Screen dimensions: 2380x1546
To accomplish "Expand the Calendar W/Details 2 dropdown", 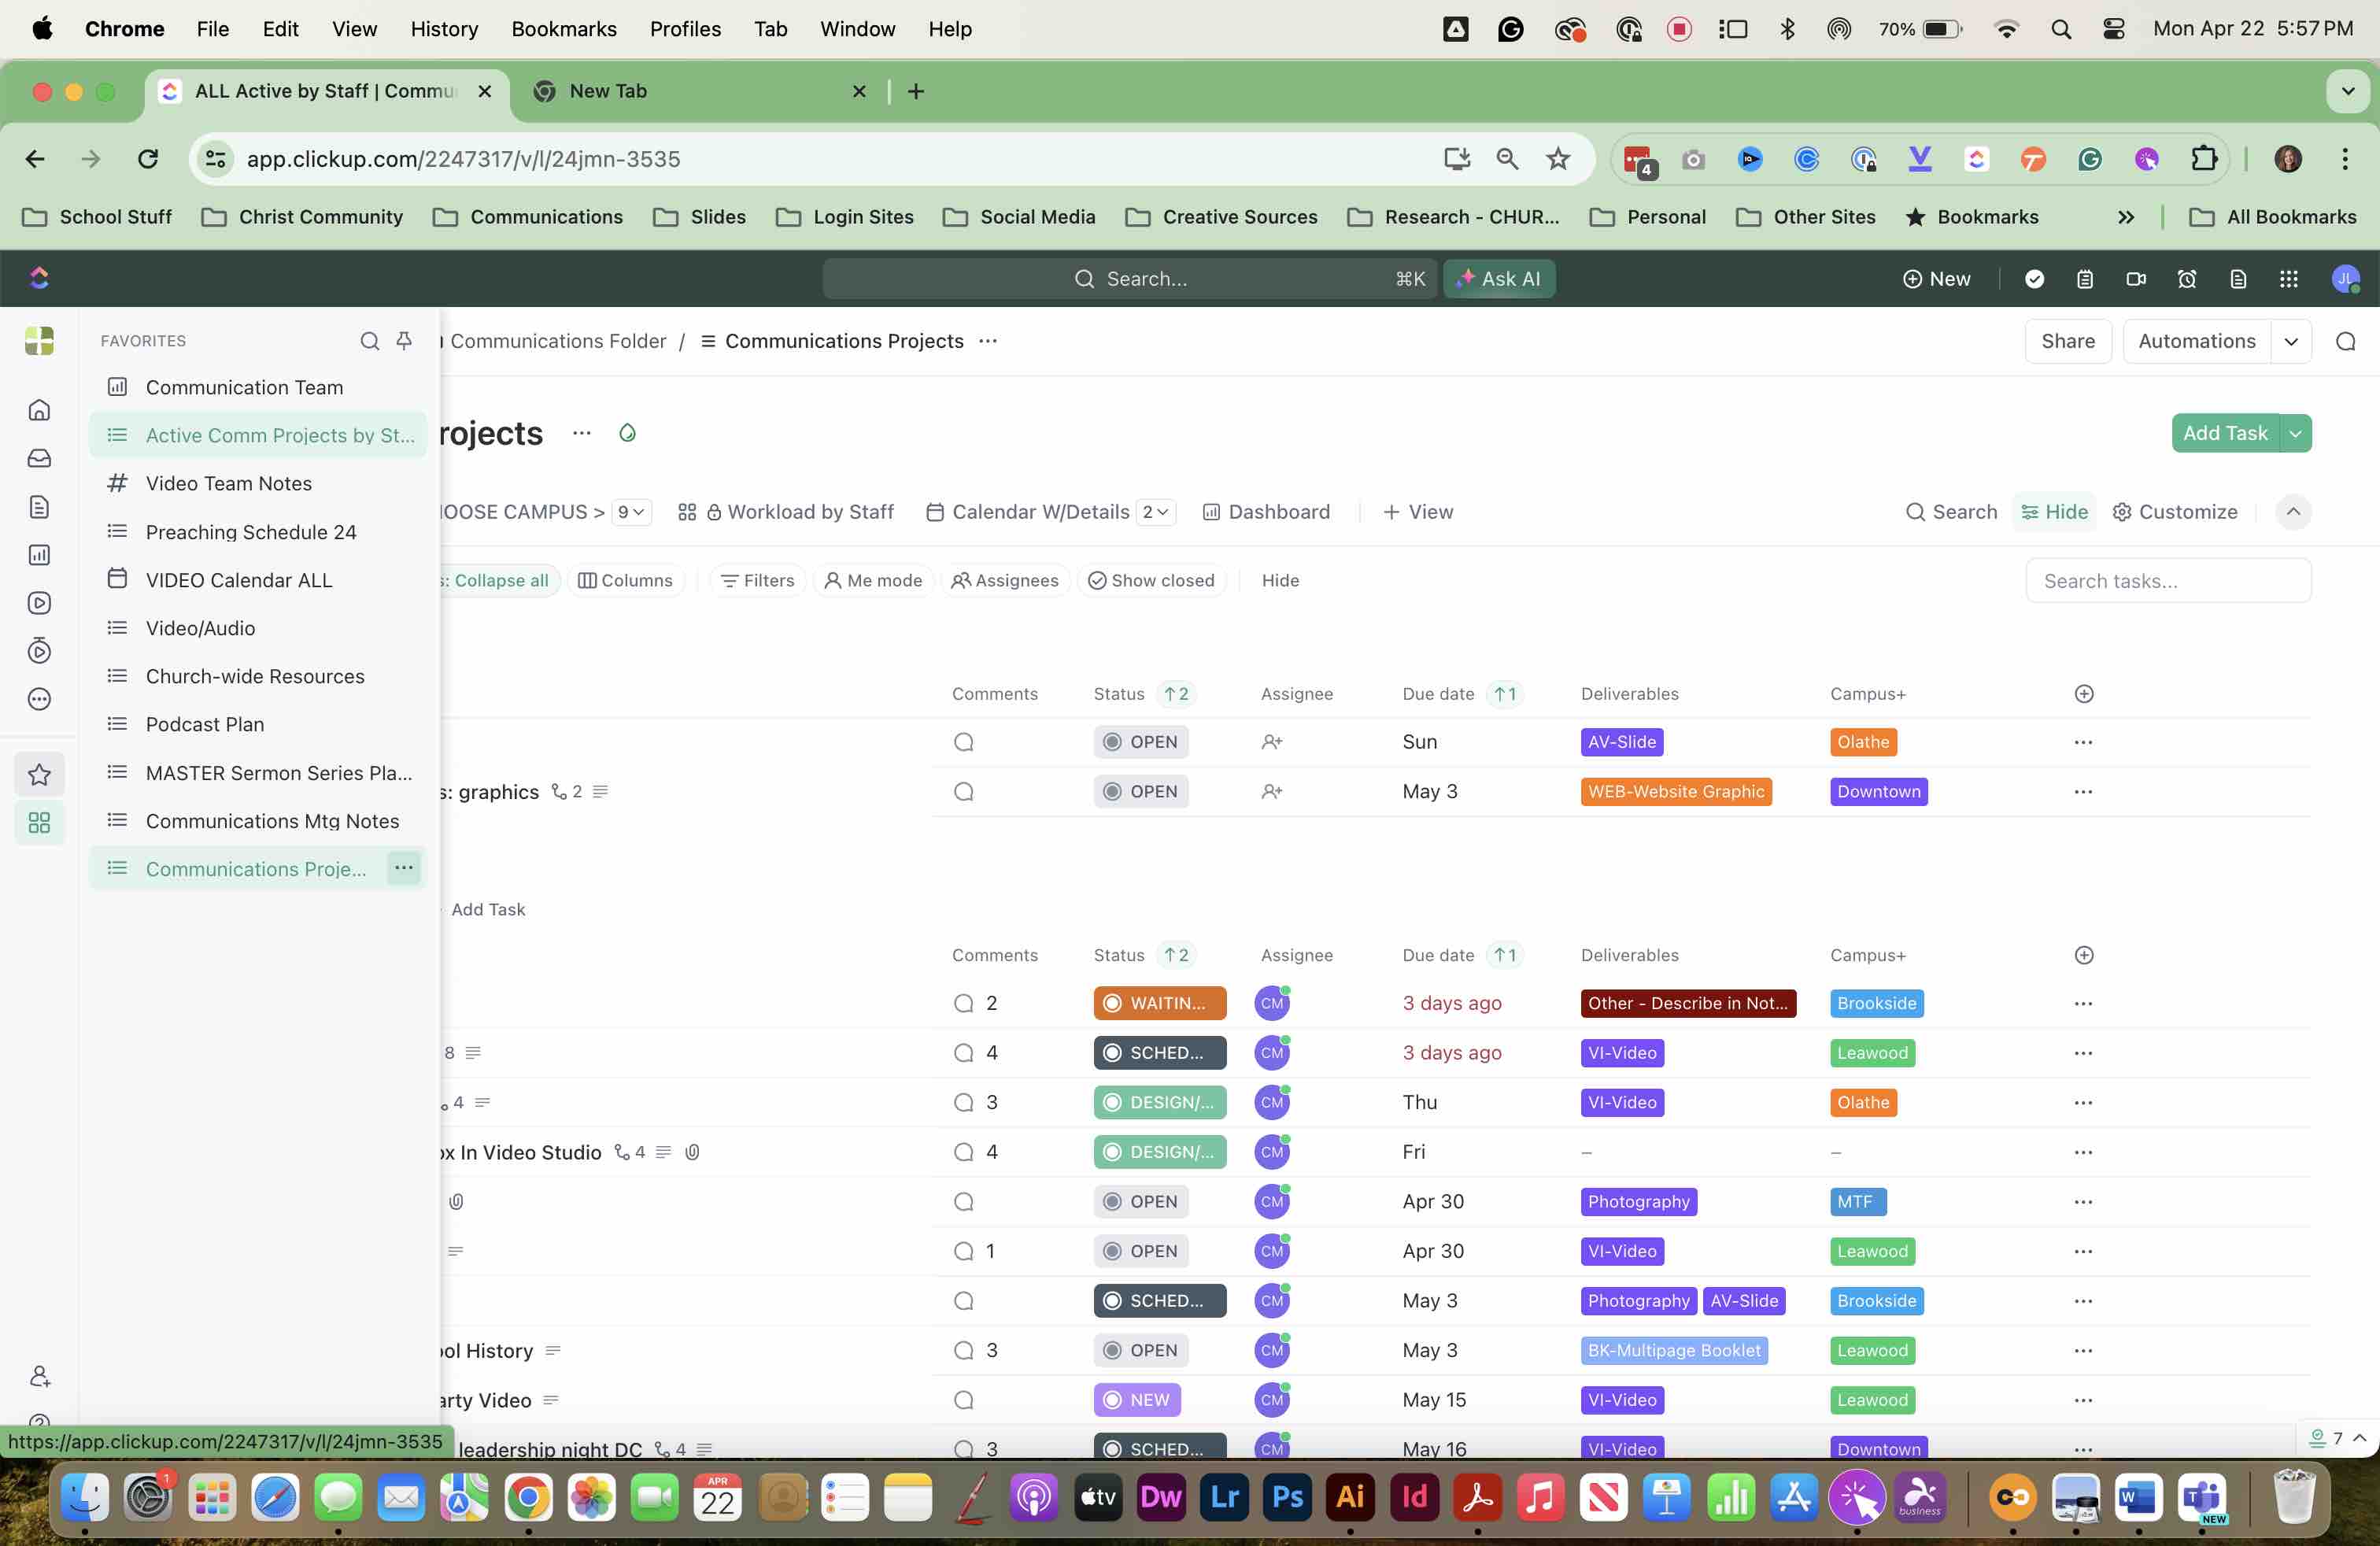I will tap(1156, 512).
